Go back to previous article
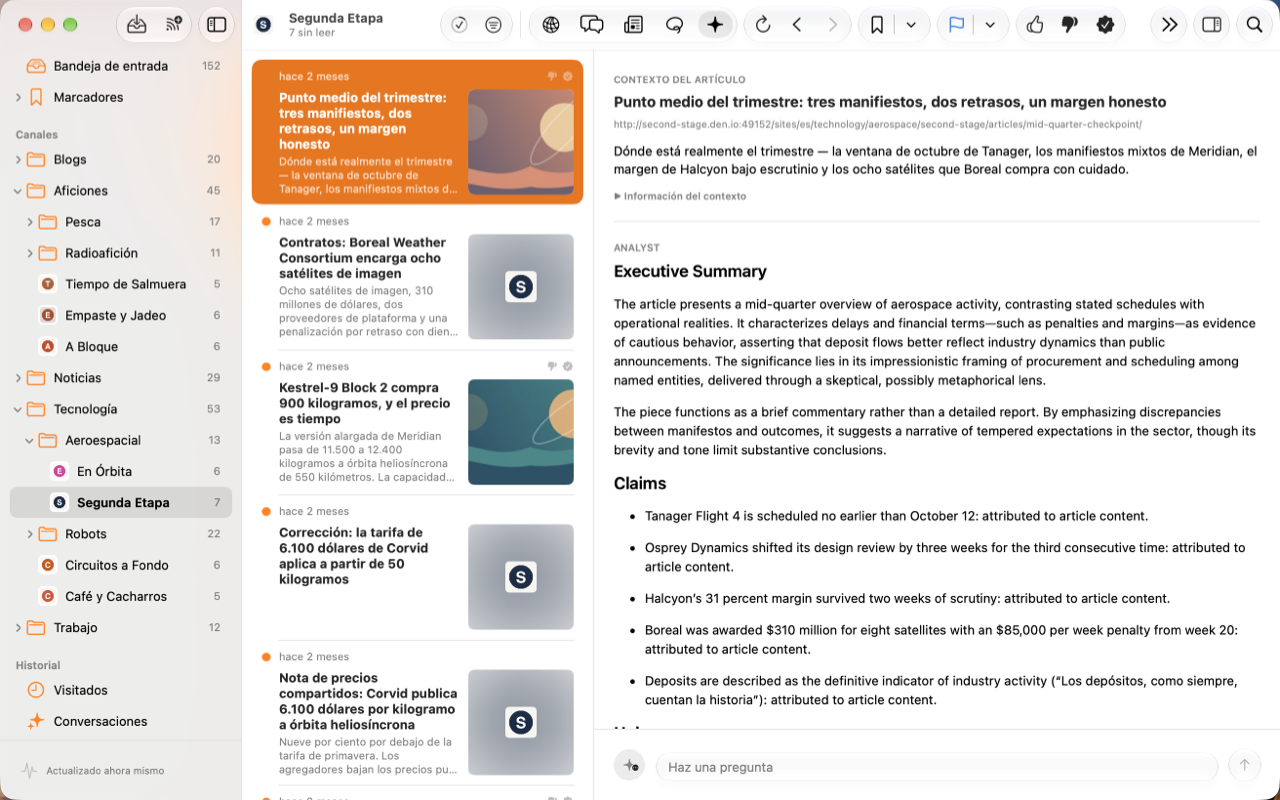This screenshot has height=800, width=1280. pyautogui.click(x=797, y=25)
